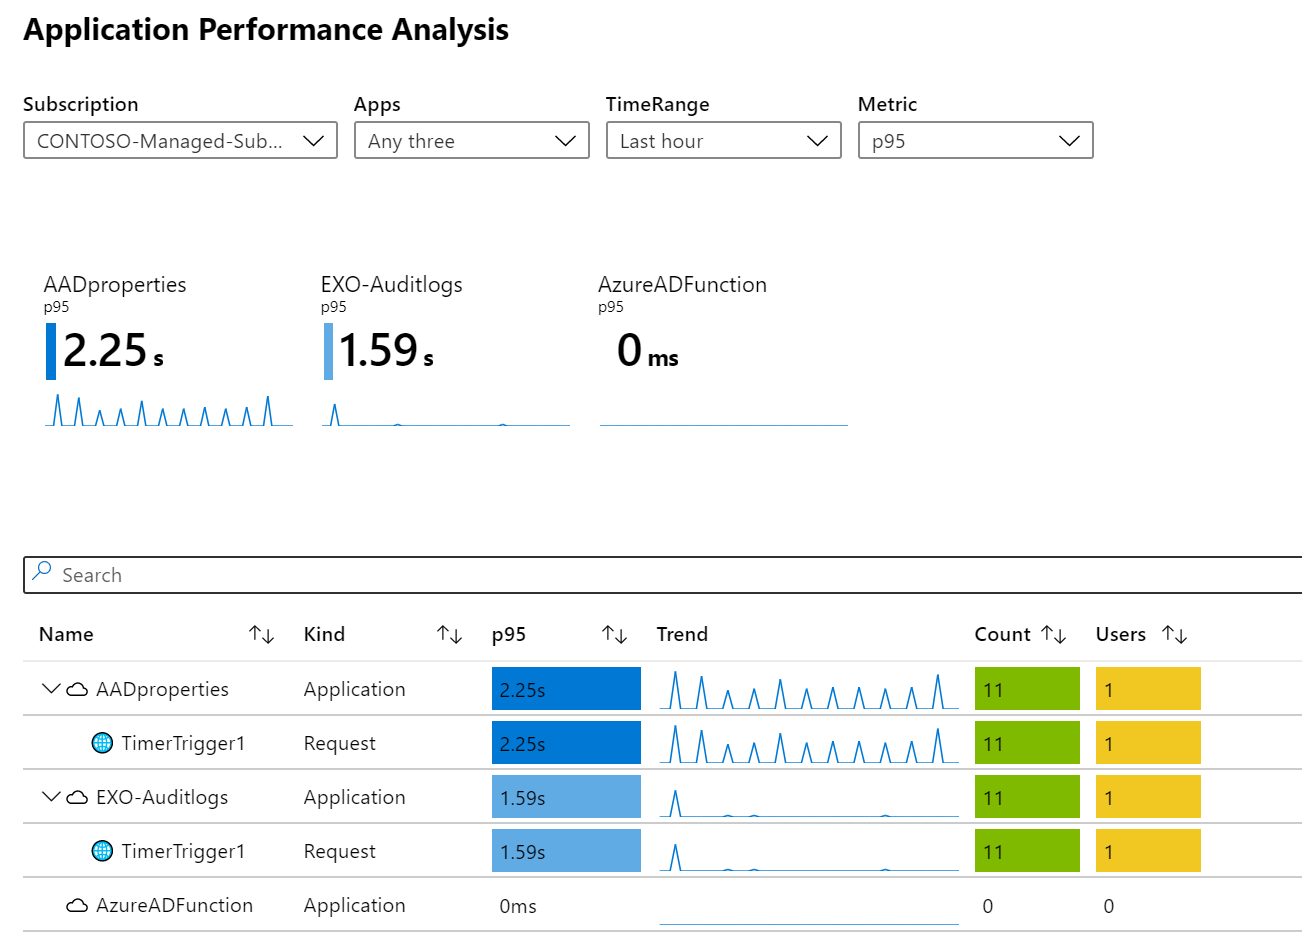Sort table by Name column arrows

point(261,635)
